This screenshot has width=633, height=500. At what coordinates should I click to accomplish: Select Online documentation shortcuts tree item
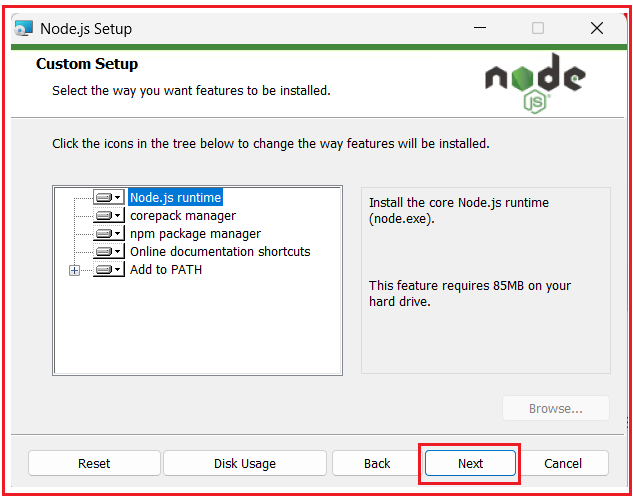coord(220,251)
